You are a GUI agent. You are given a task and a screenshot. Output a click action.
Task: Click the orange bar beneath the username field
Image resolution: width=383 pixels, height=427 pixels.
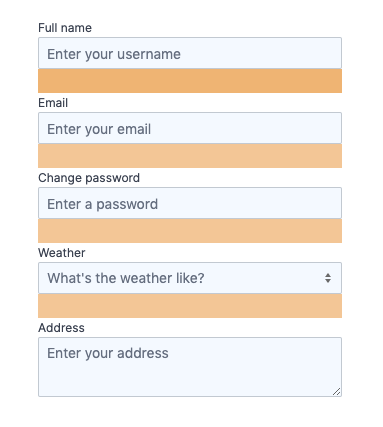[190, 81]
